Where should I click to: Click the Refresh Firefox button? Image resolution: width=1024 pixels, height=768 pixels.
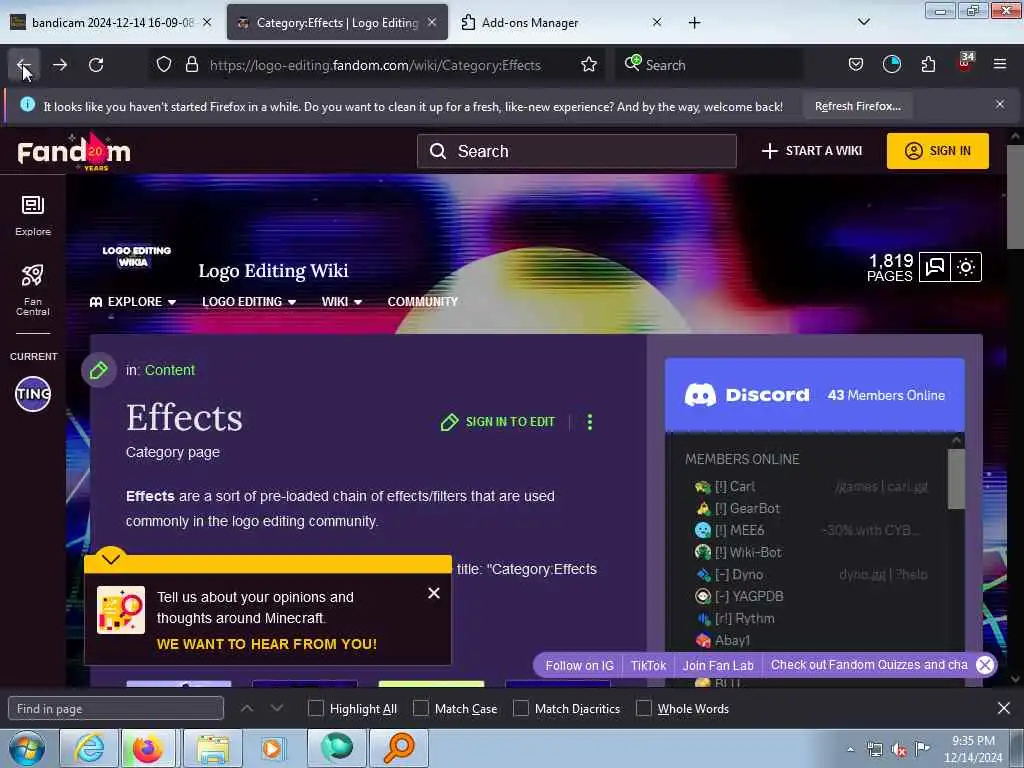[857, 106]
